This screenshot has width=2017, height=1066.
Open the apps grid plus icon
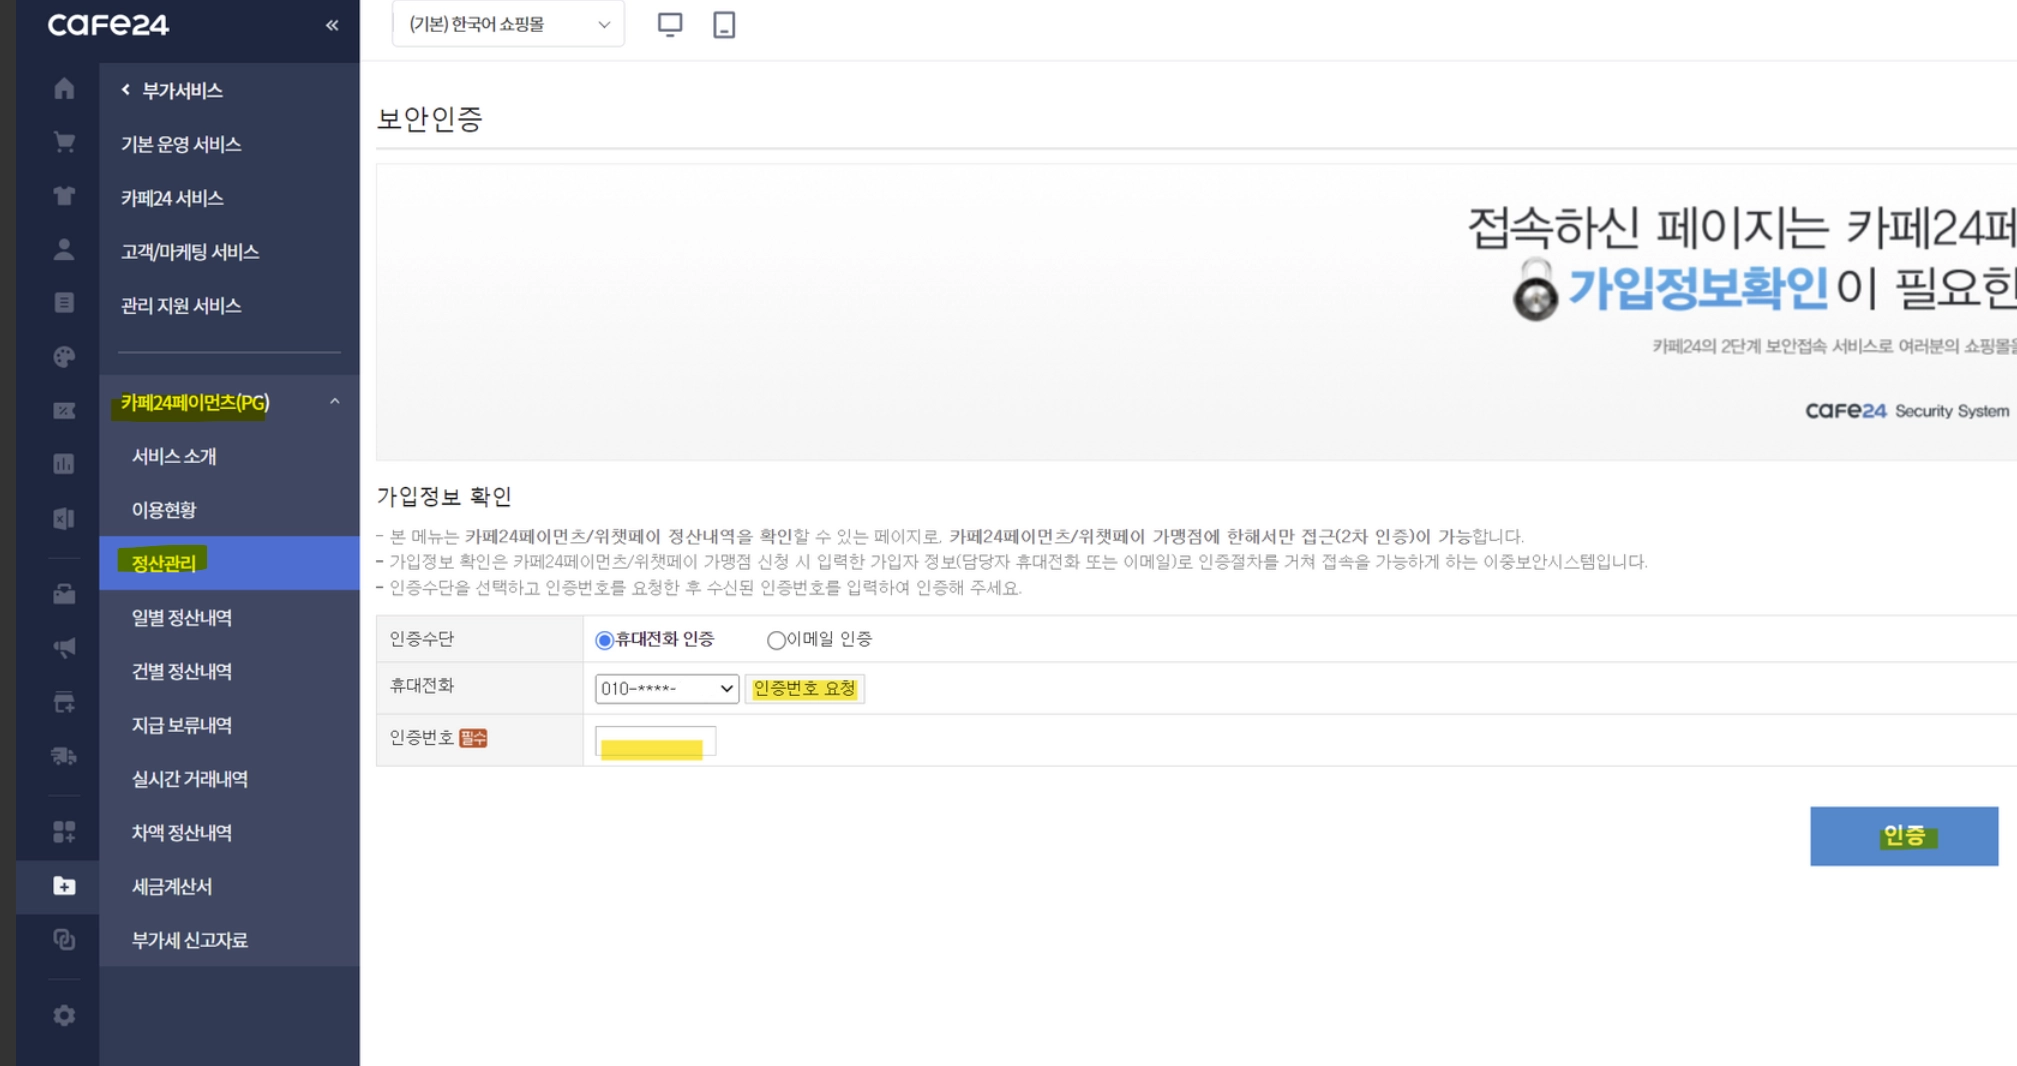point(64,832)
